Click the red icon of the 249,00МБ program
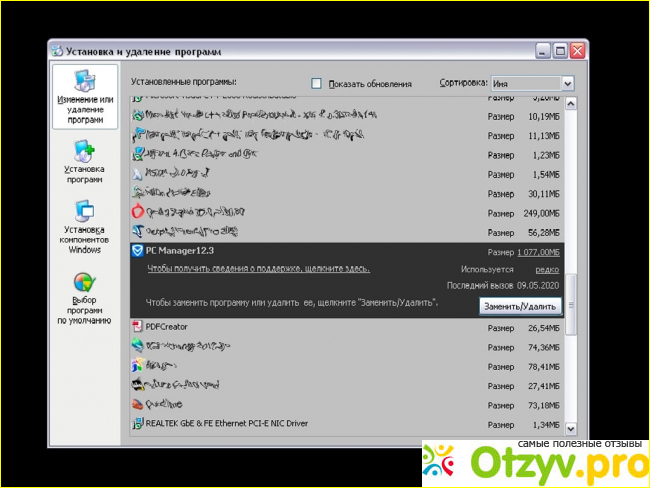The width and height of the screenshot is (650, 488). point(138,213)
